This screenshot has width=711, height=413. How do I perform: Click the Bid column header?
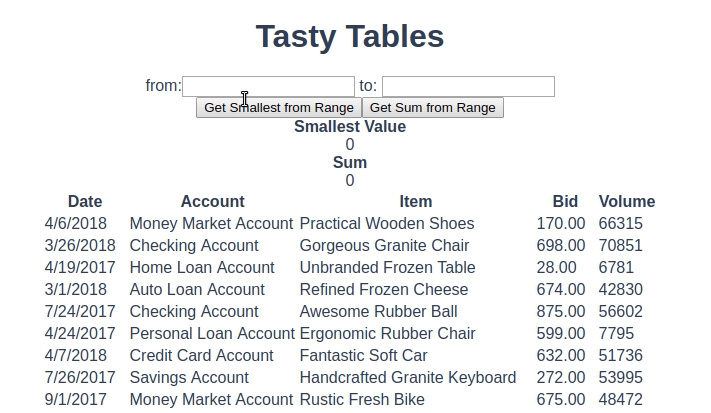[565, 201]
